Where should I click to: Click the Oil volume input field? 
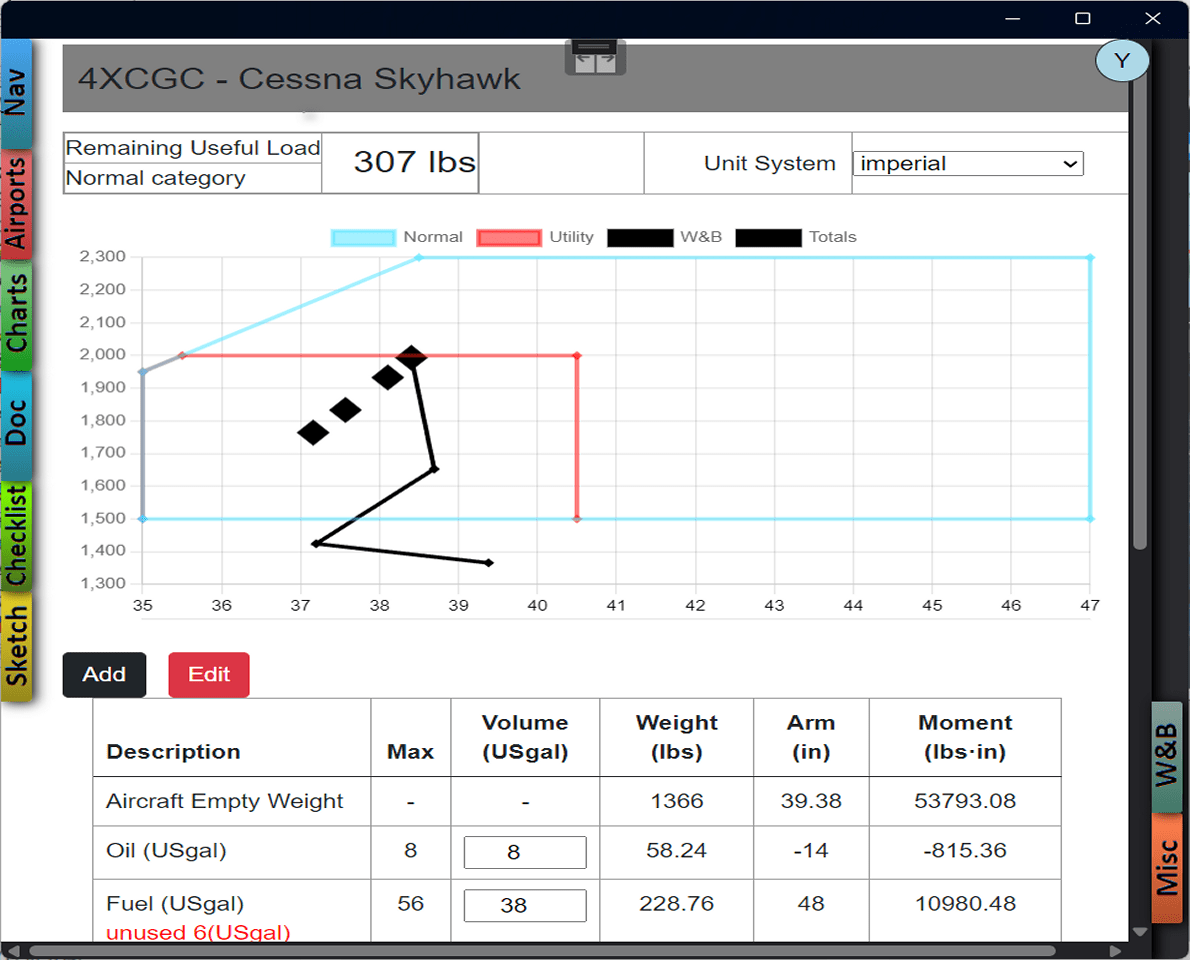525,852
